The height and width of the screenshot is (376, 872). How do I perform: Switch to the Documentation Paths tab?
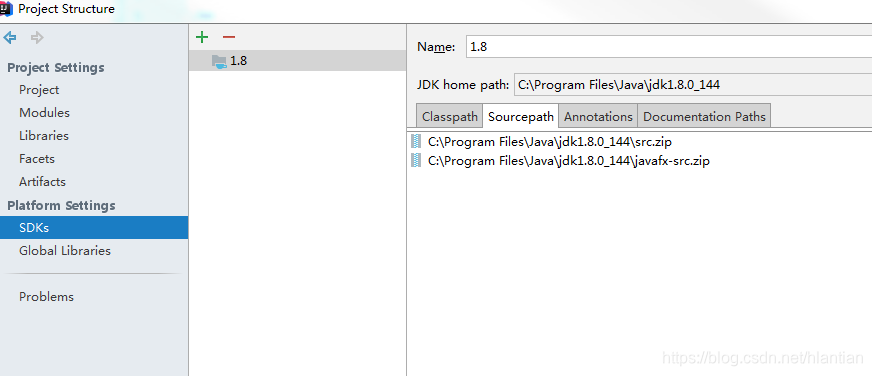tap(704, 117)
